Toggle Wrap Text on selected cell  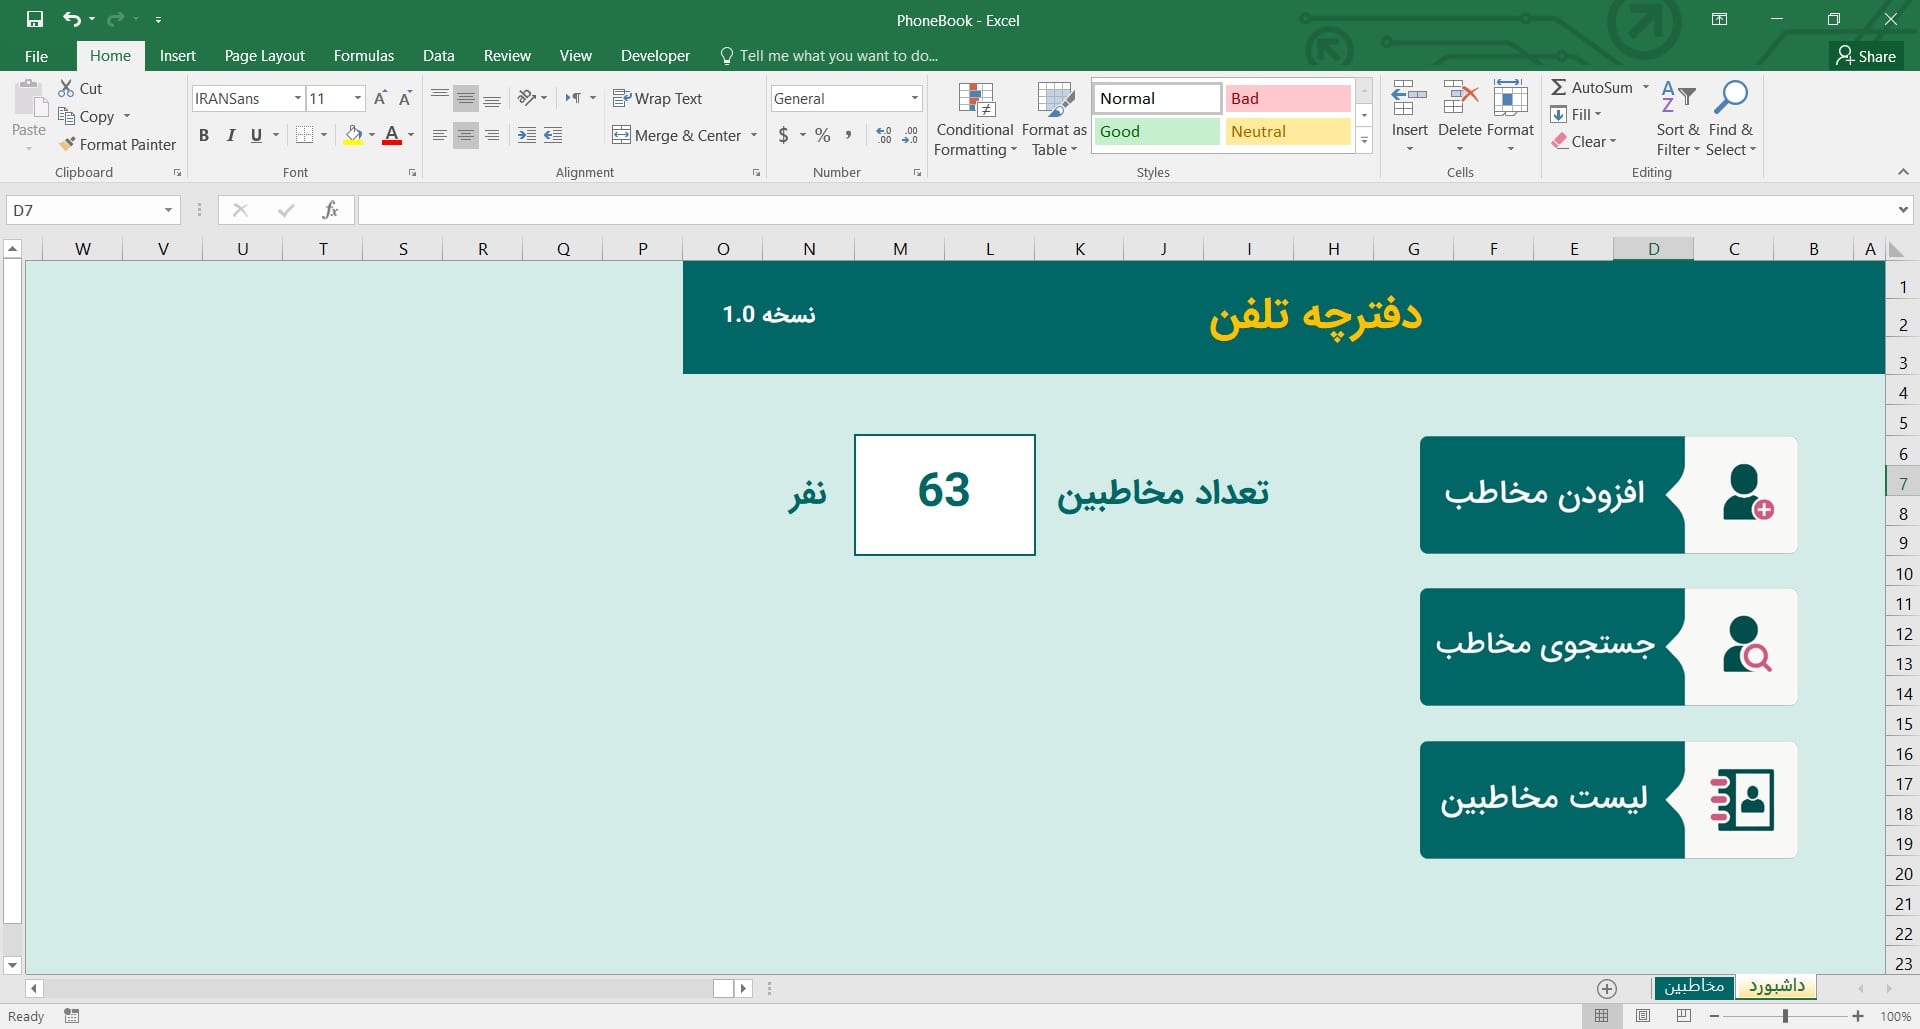pos(658,98)
